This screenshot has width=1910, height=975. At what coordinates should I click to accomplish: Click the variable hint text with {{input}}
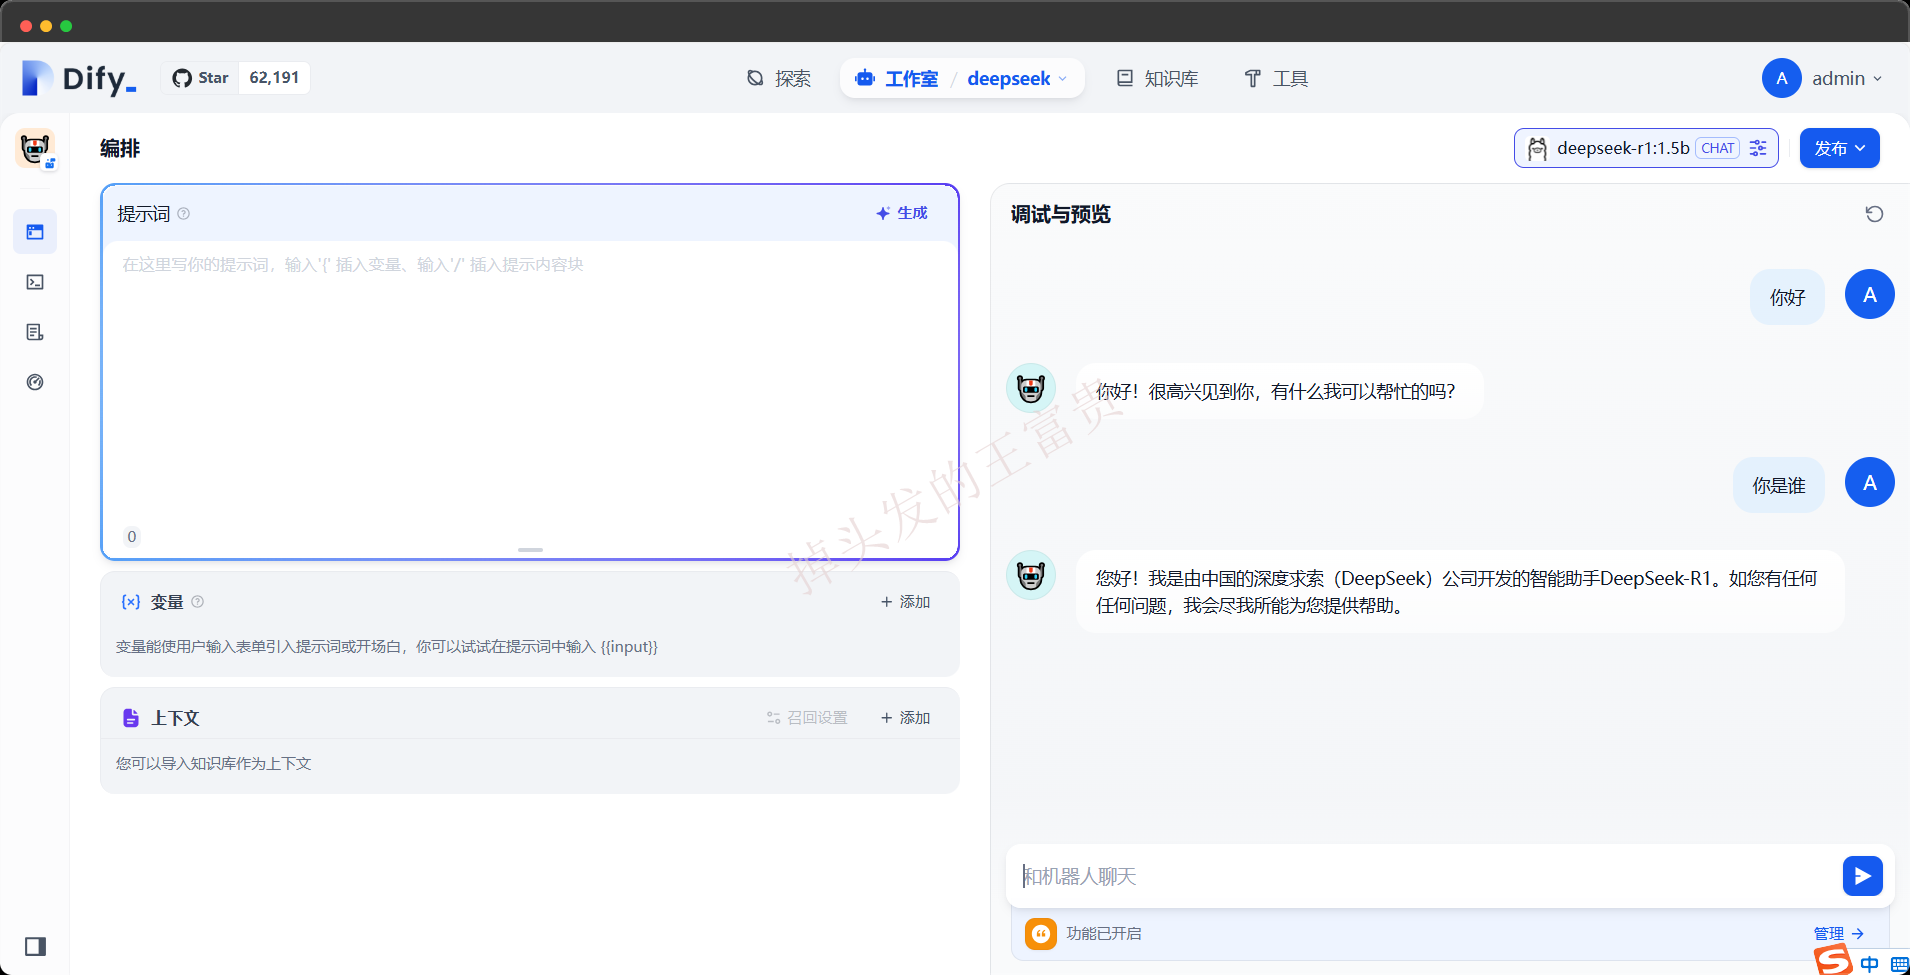pos(387,647)
